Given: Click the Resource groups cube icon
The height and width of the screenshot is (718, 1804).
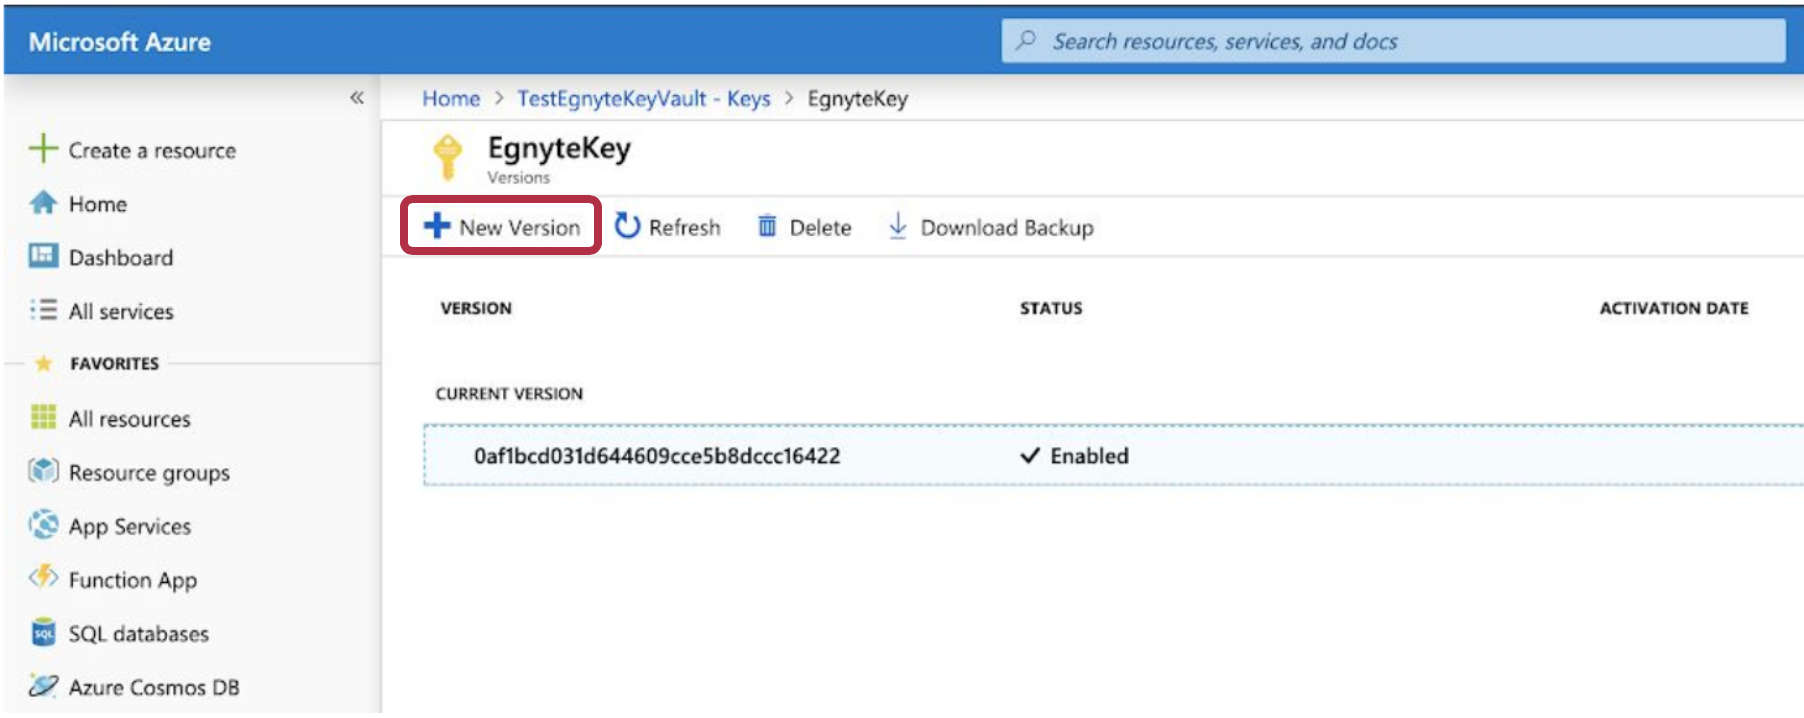Looking at the screenshot, I should tap(43, 470).
